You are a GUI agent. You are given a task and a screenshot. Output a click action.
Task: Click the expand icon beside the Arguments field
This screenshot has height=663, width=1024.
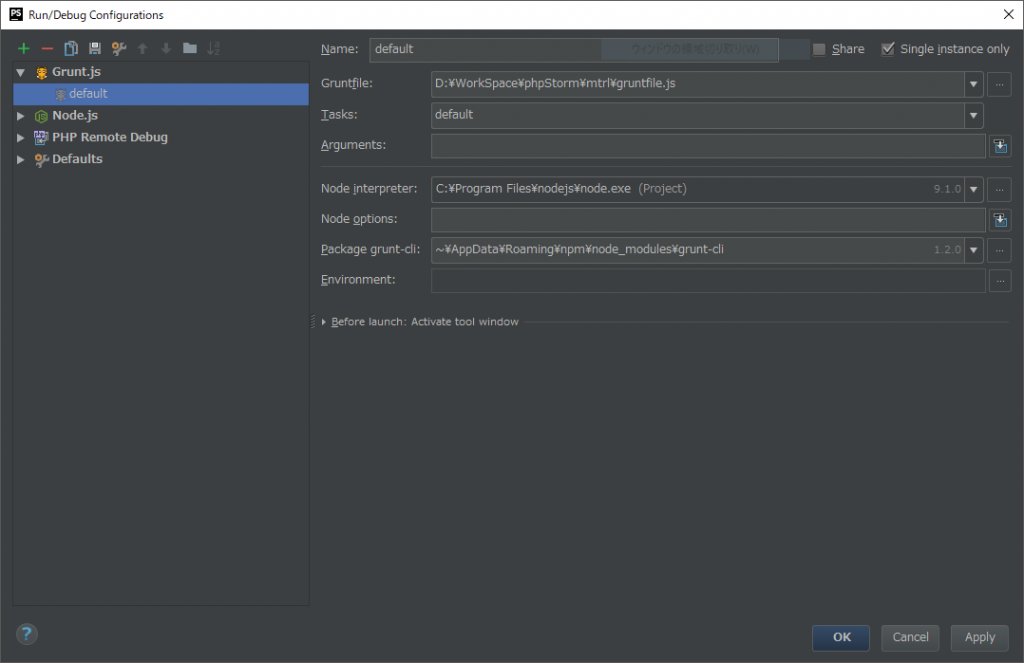999,146
